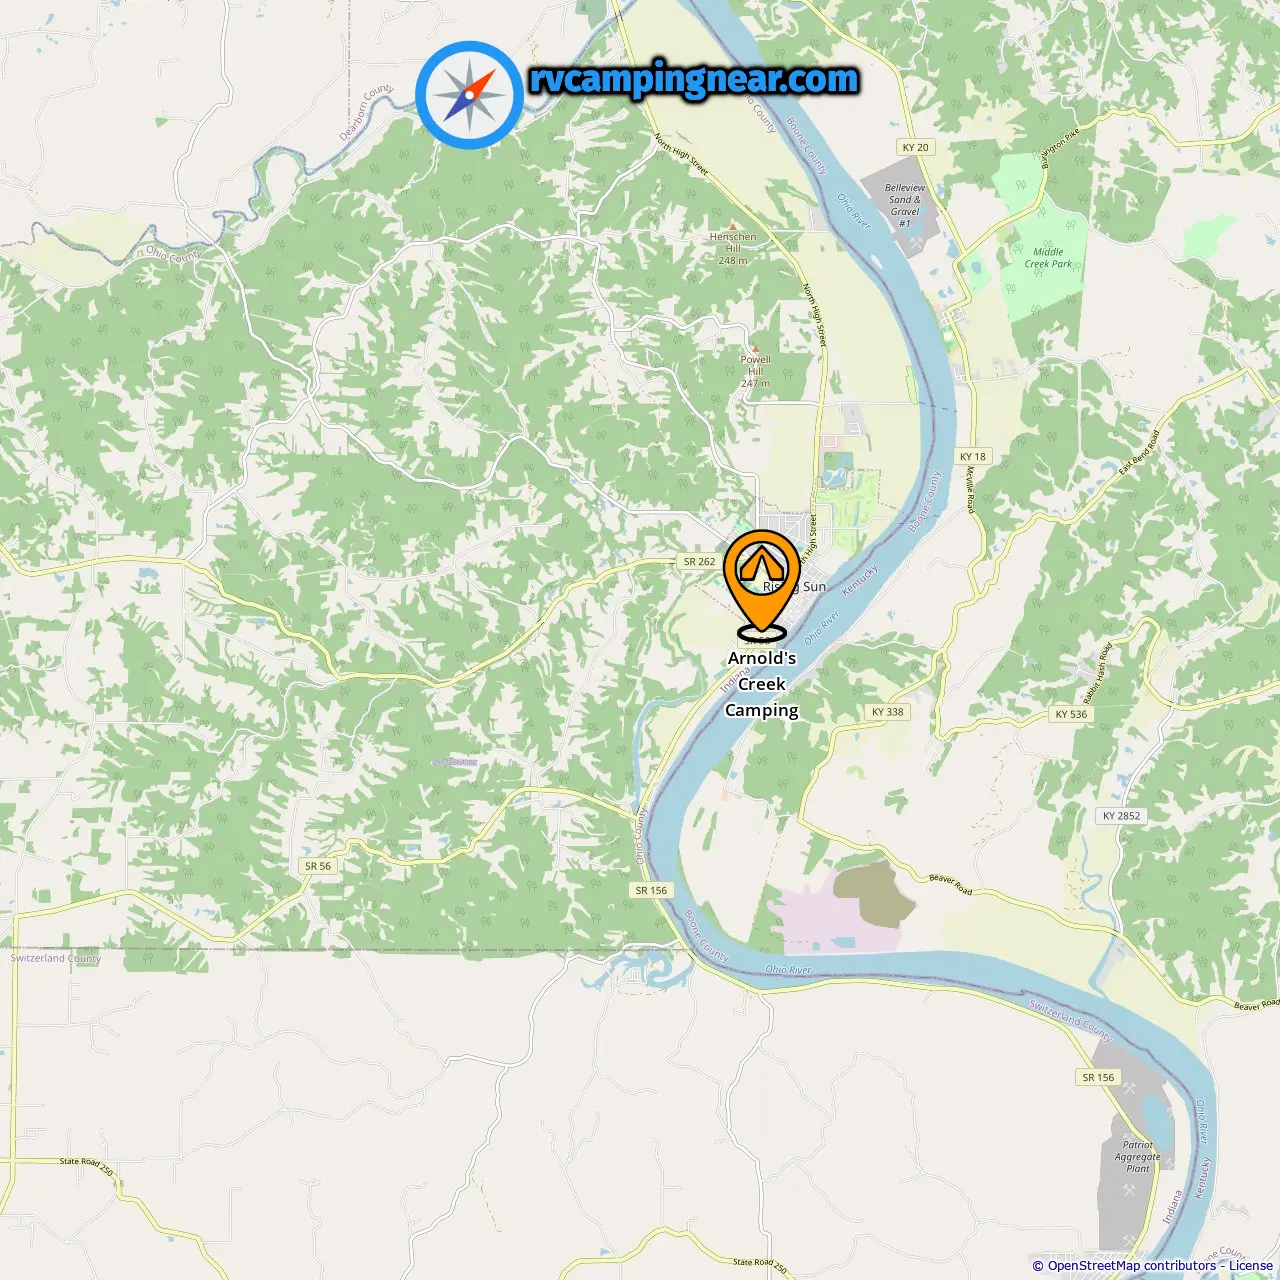Click the Arnold's Creek Camping label
The width and height of the screenshot is (1280, 1280).
pos(762,684)
